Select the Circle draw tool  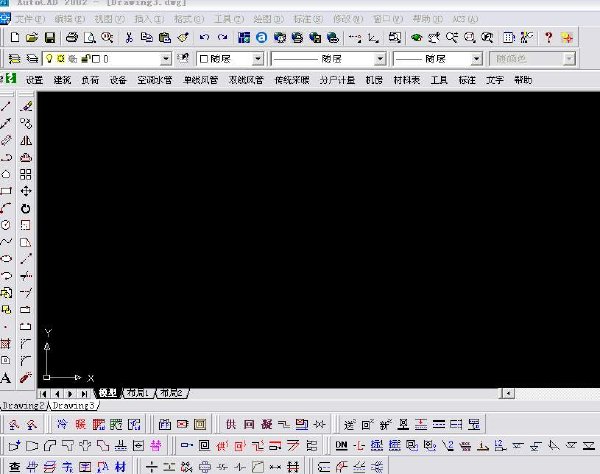click(6, 225)
